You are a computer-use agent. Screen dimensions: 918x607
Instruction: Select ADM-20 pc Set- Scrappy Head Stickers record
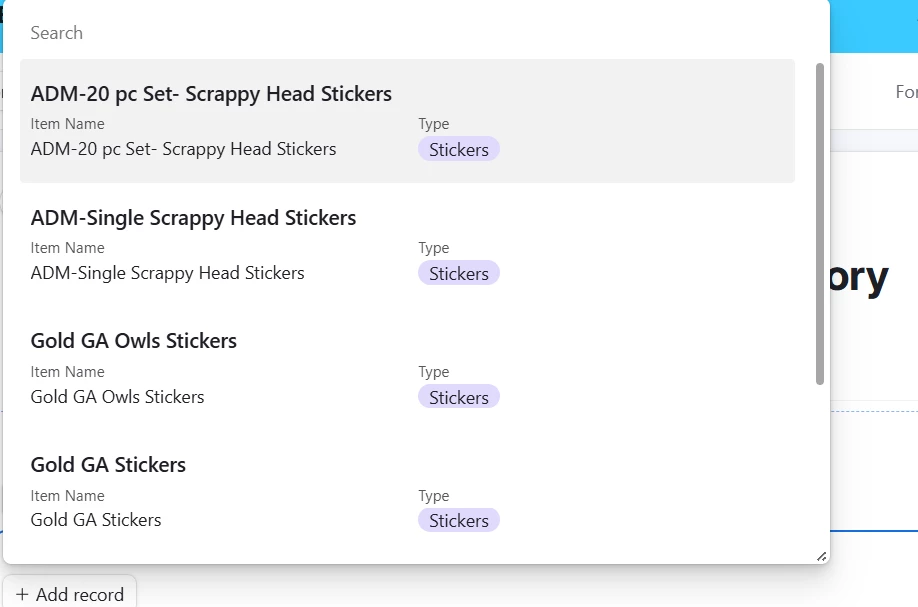(x=407, y=121)
